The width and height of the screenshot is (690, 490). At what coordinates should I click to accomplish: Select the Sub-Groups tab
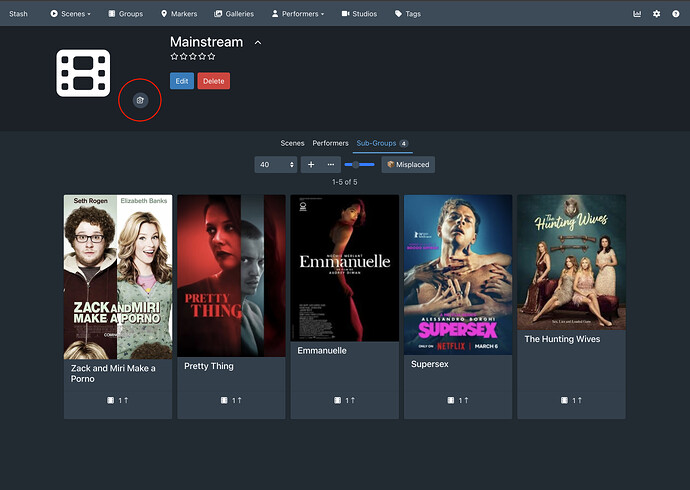pyautogui.click(x=382, y=143)
